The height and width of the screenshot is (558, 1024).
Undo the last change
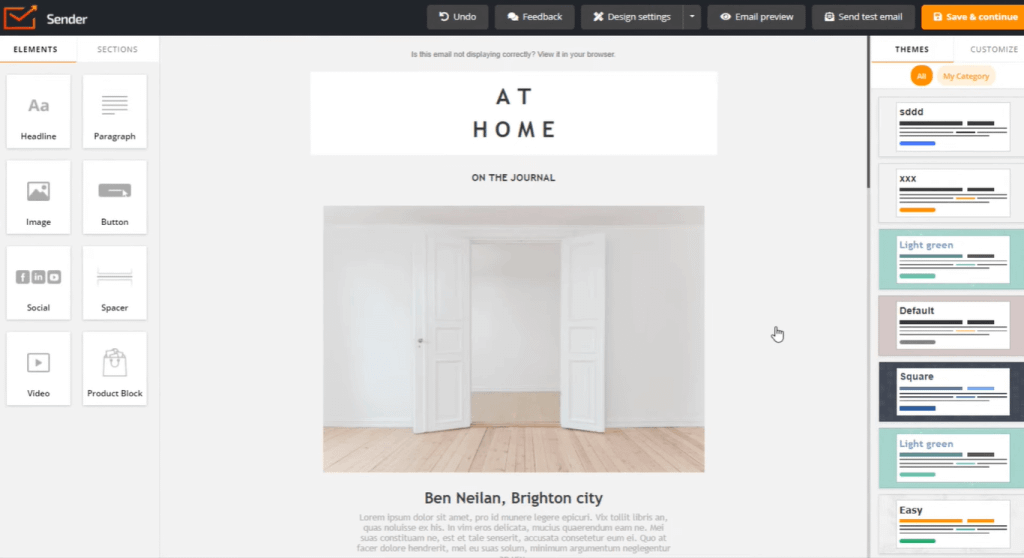coord(457,17)
